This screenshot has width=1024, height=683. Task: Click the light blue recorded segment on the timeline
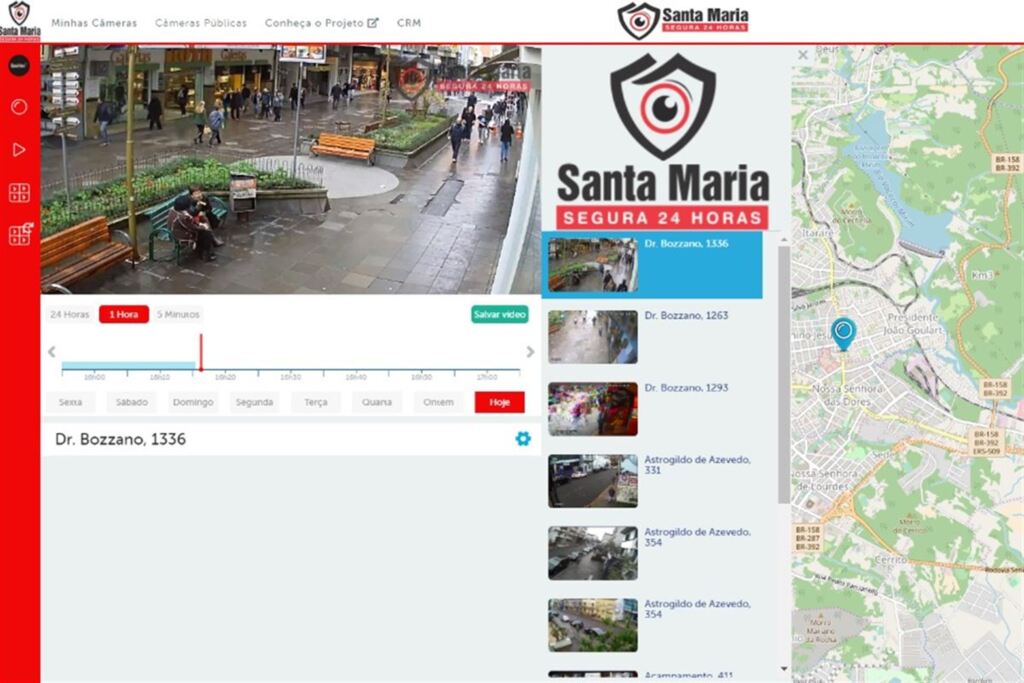point(129,366)
